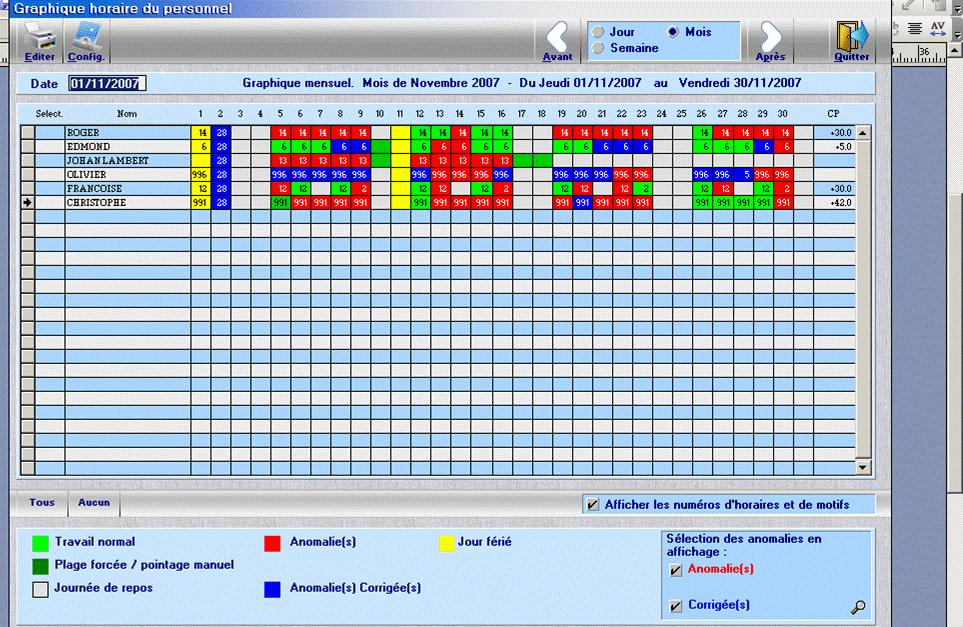Image resolution: width=963 pixels, height=627 pixels.
Task: Click the CP column header
Action: pyautogui.click(x=833, y=114)
